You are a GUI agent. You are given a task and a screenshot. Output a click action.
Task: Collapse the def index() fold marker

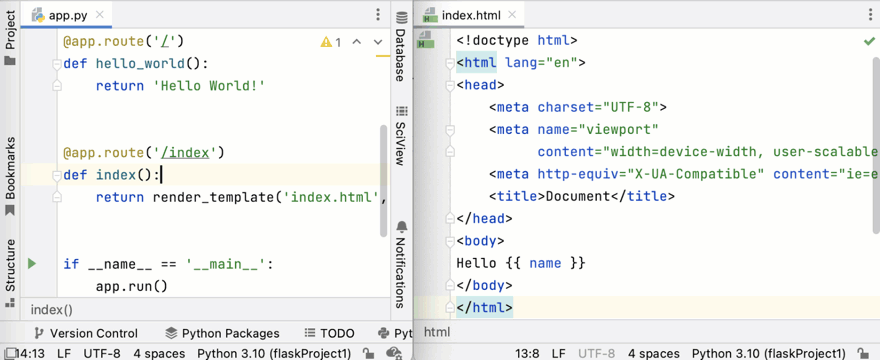(56, 175)
